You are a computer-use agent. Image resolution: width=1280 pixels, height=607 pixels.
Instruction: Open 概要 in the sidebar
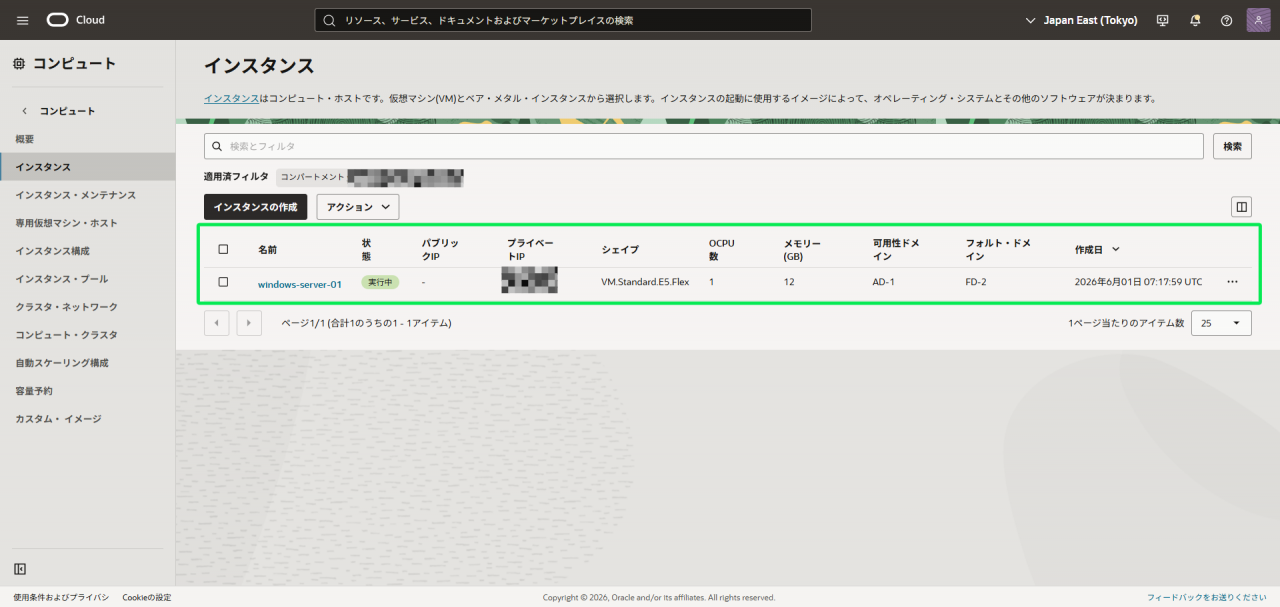click(25, 139)
